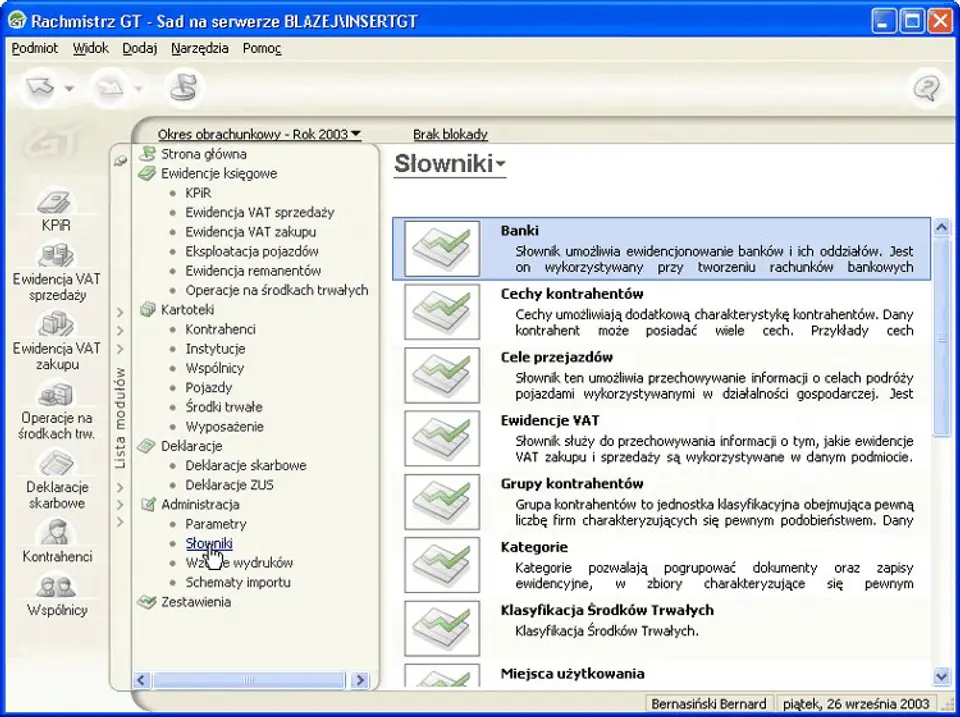Open Deklaracje ZUS in module tree
The width and height of the screenshot is (960, 717).
pyautogui.click(x=230, y=485)
